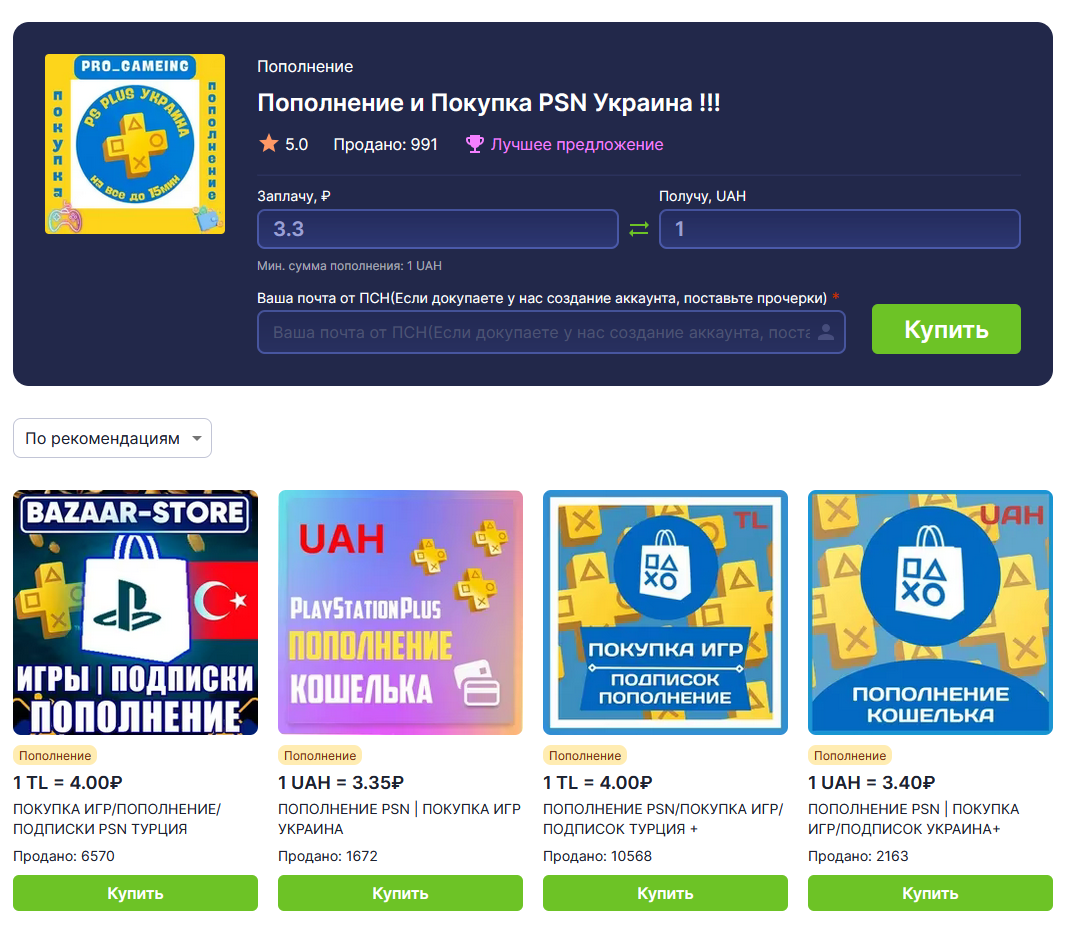Open 'ПОПОЛНЕНИЕ PSN | ПОКУПКА ИГР/ПОДПИСОК УКРАИНА+' title
Viewport: 1071px width, 929px height.
click(x=913, y=818)
